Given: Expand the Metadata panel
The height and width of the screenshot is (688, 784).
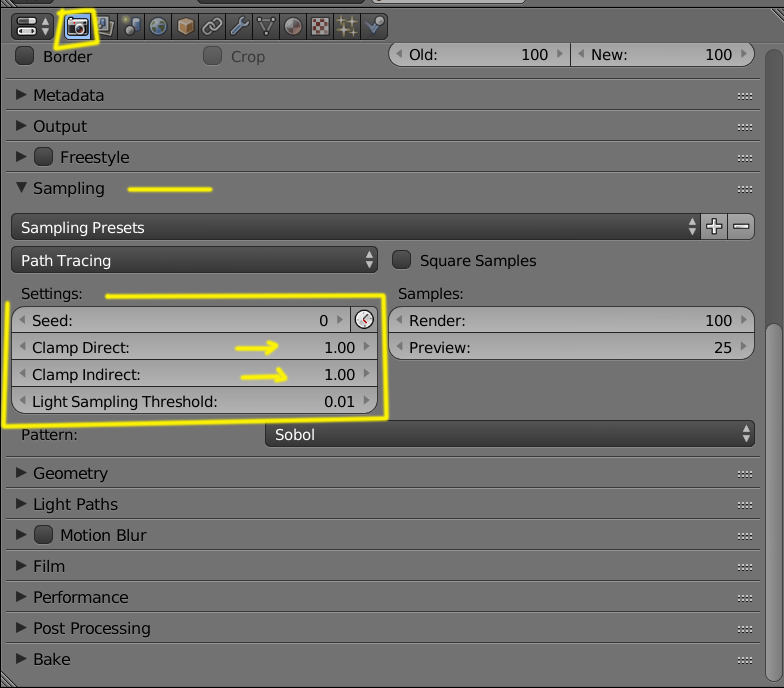Looking at the screenshot, I should tap(20, 94).
